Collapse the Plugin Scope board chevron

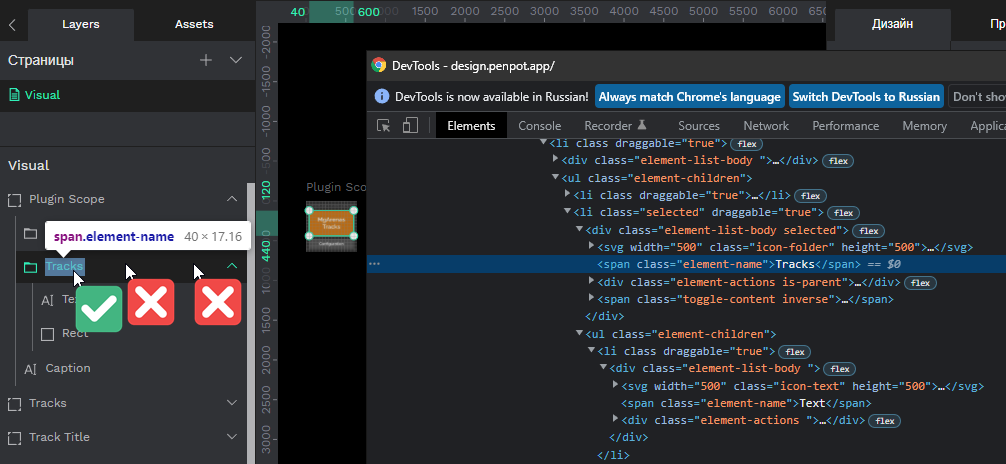[232, 200]
